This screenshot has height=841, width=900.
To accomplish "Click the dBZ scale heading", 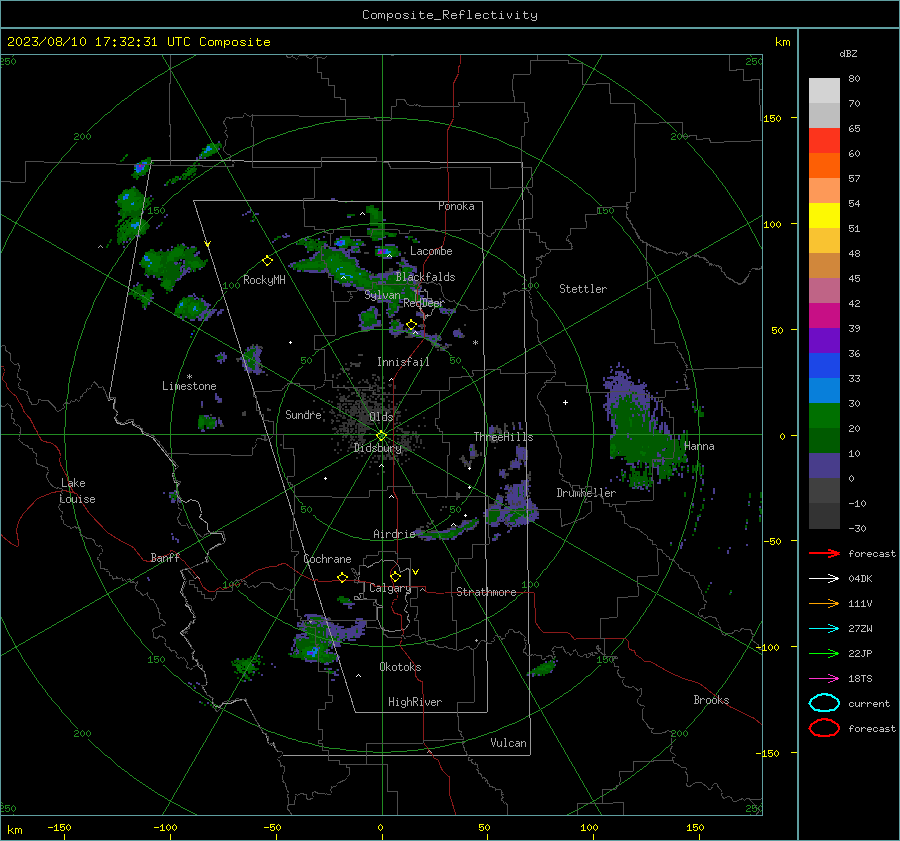I will coord(848,54).
